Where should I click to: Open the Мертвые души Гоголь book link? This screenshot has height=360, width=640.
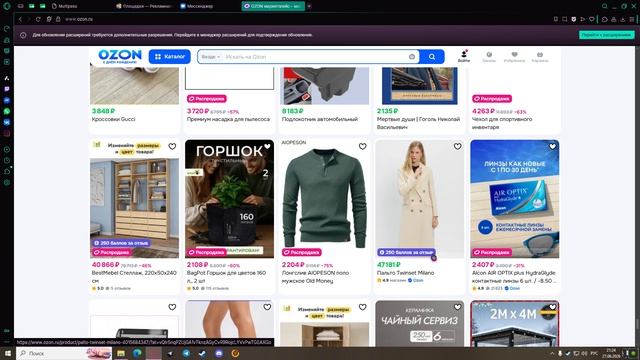click(418, 123)
